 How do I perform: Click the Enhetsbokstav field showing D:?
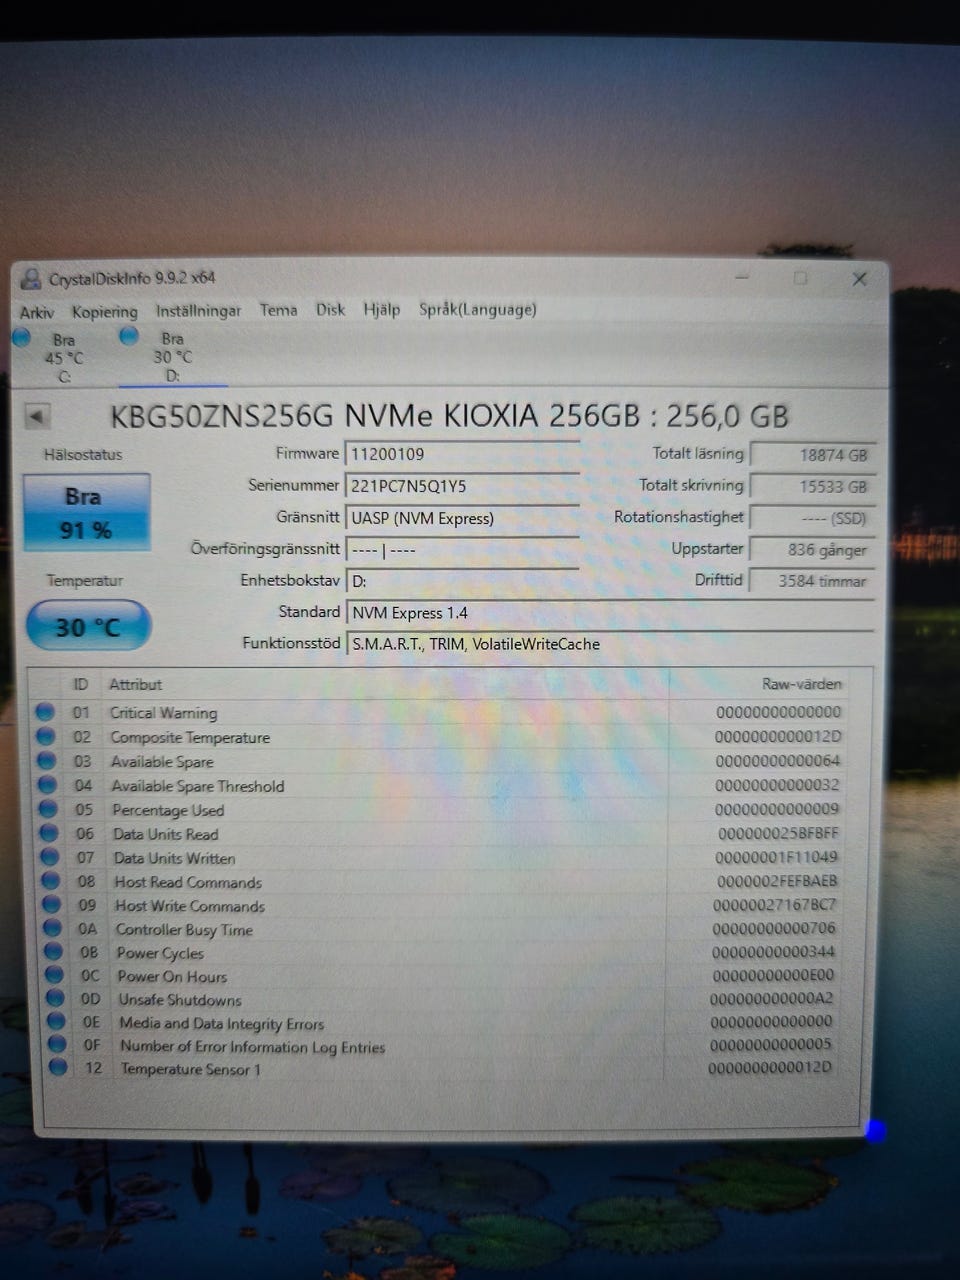point(461,581)
